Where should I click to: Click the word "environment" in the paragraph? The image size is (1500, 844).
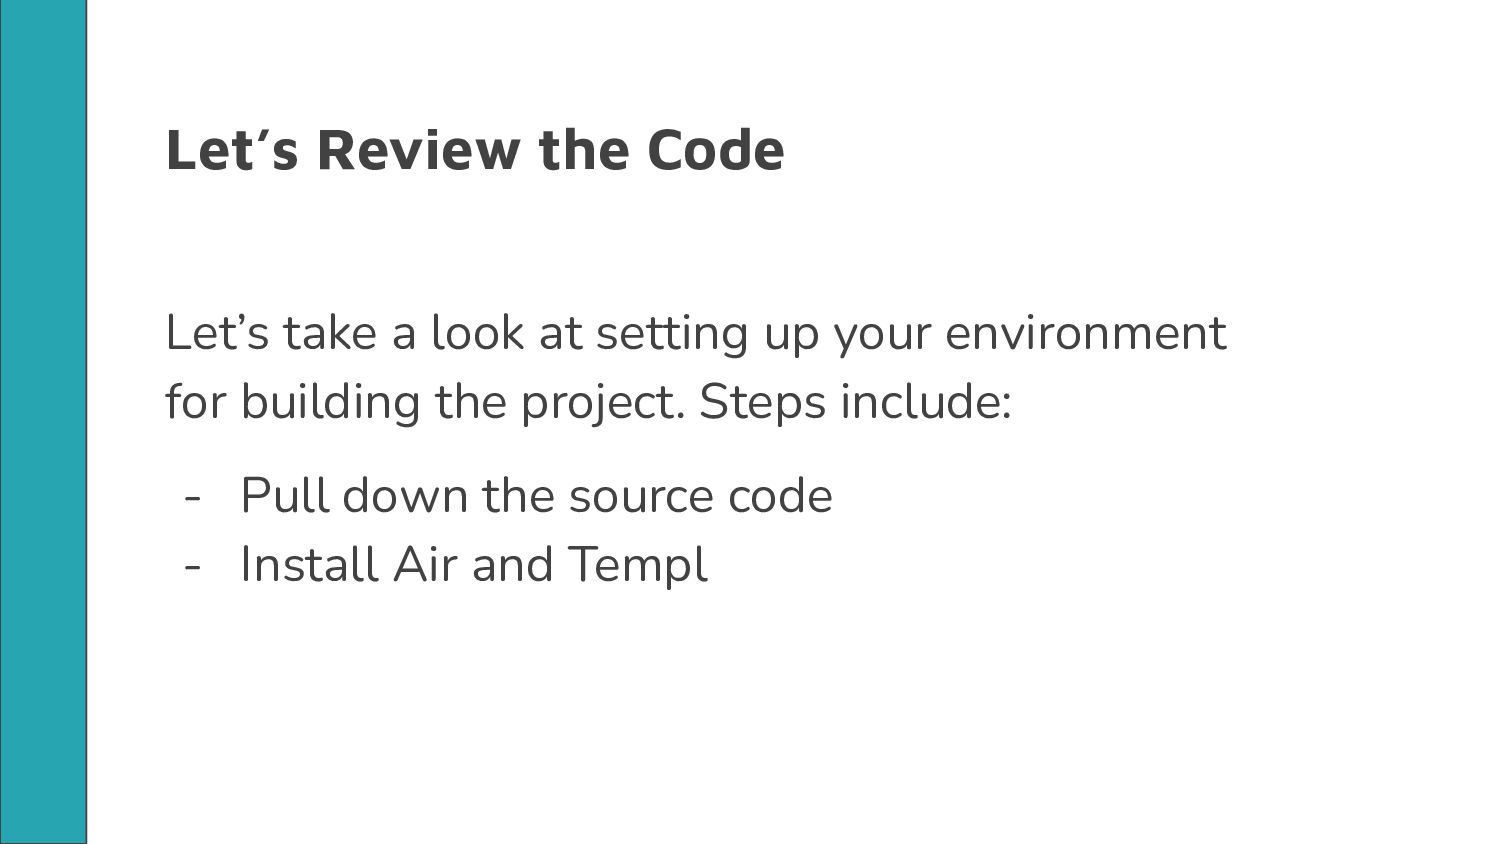[x=1085, y=333]
